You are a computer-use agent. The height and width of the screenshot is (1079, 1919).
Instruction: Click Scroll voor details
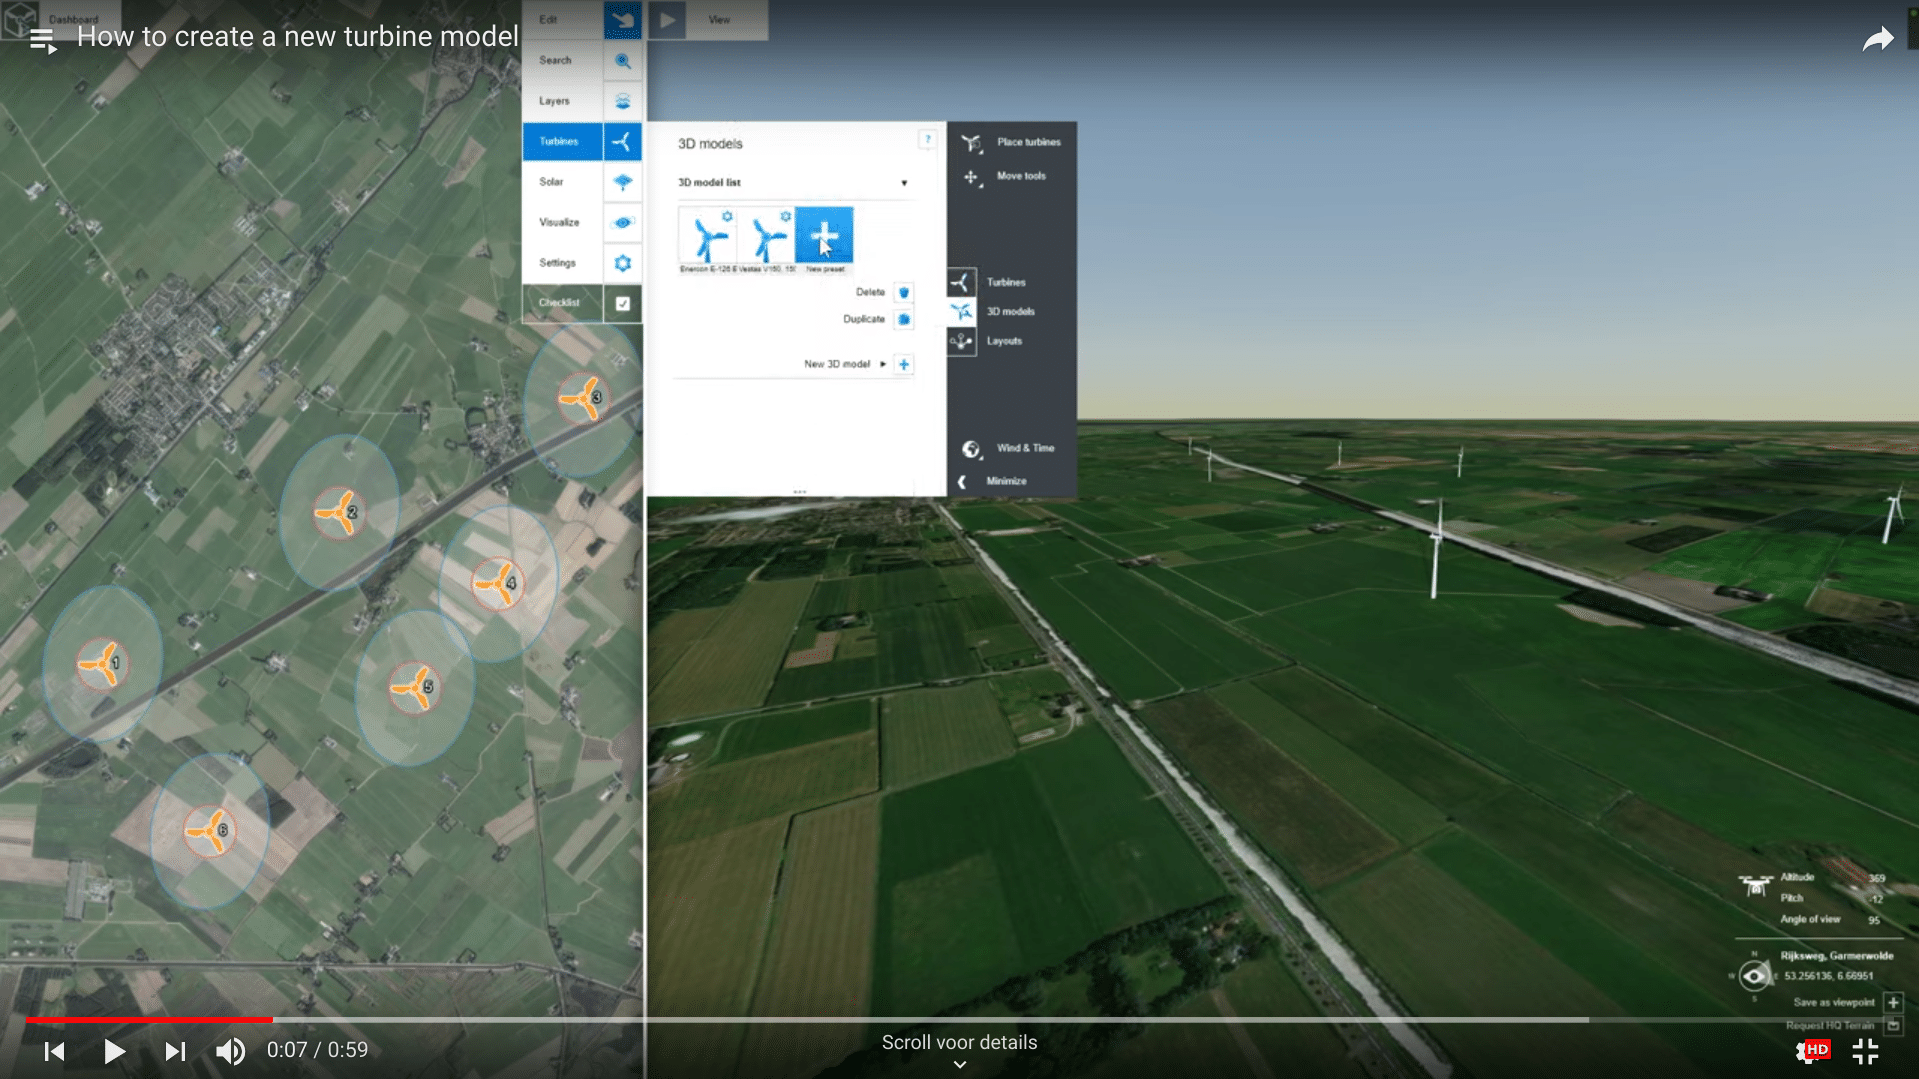(x=959, y=1043)
